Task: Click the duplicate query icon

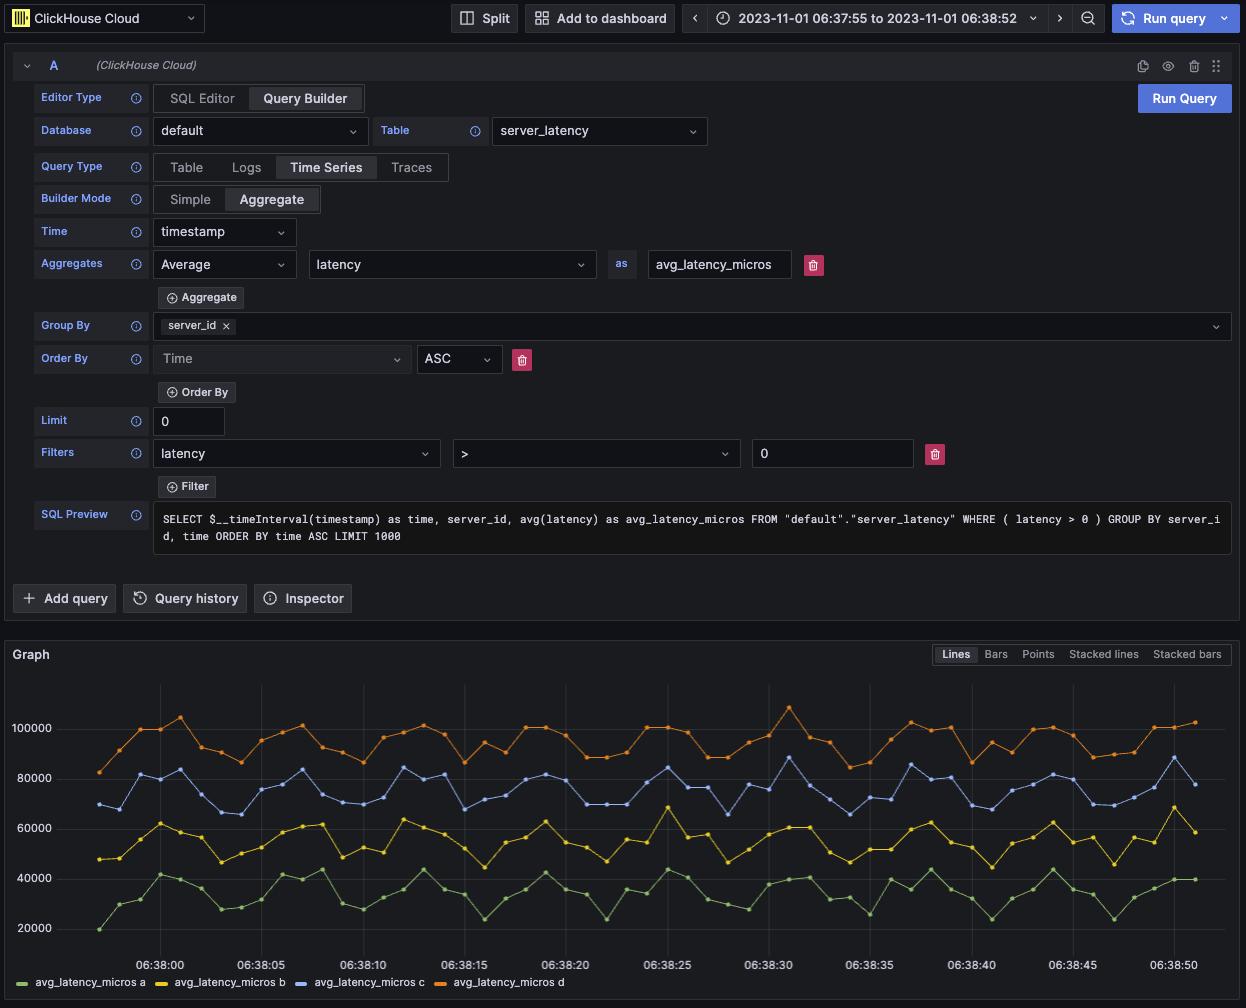Action: click(x=1143, y=66)
